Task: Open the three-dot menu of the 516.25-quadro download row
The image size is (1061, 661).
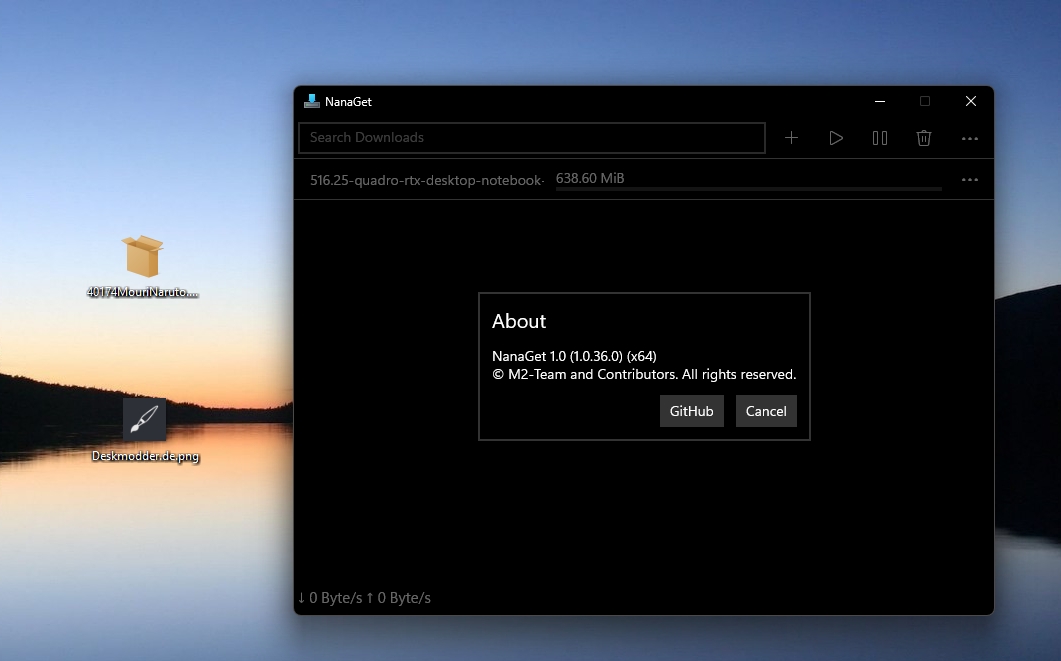Action: 970,180
